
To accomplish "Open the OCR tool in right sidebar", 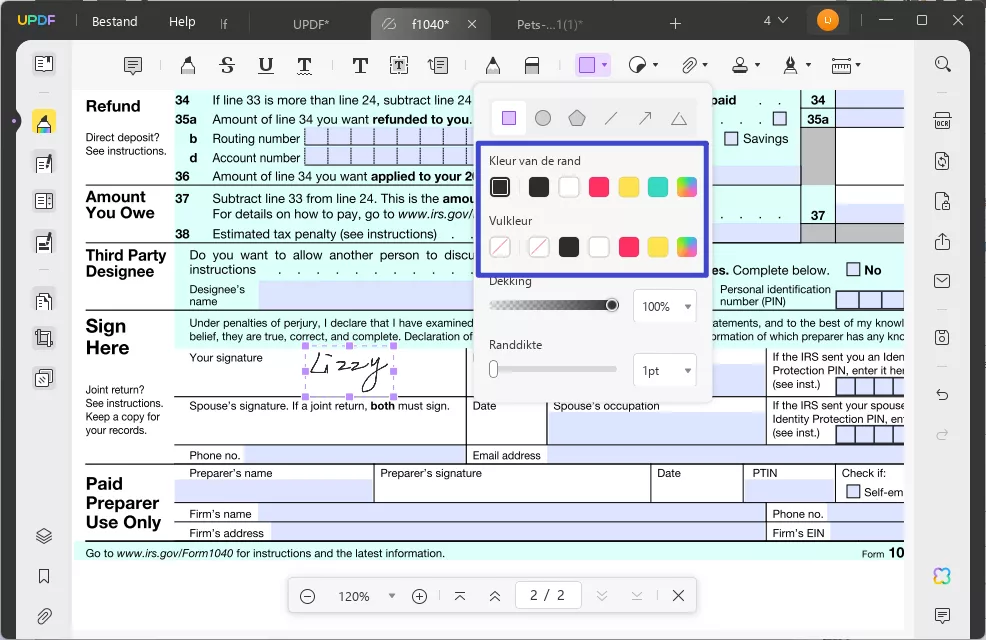I will [x=942, y=121].
